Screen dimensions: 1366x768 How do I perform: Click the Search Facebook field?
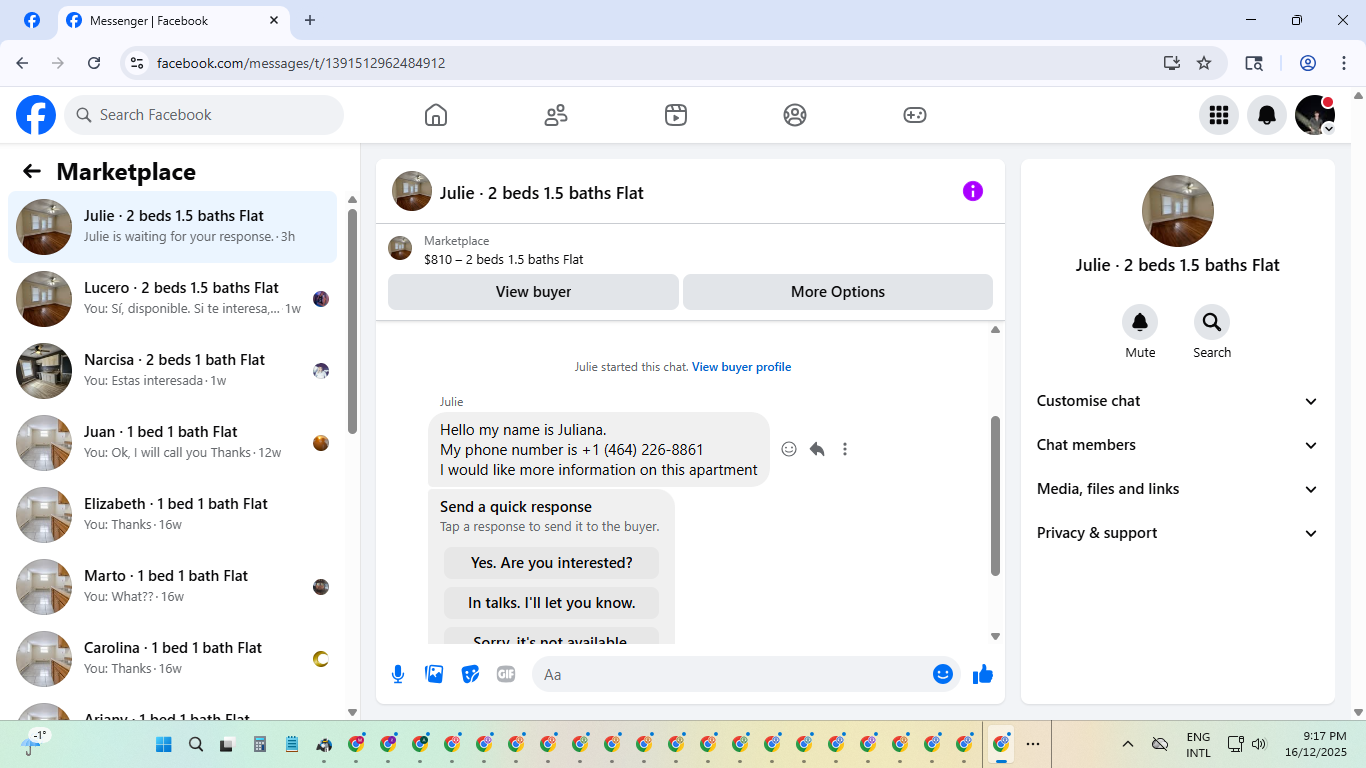point(204,115)
